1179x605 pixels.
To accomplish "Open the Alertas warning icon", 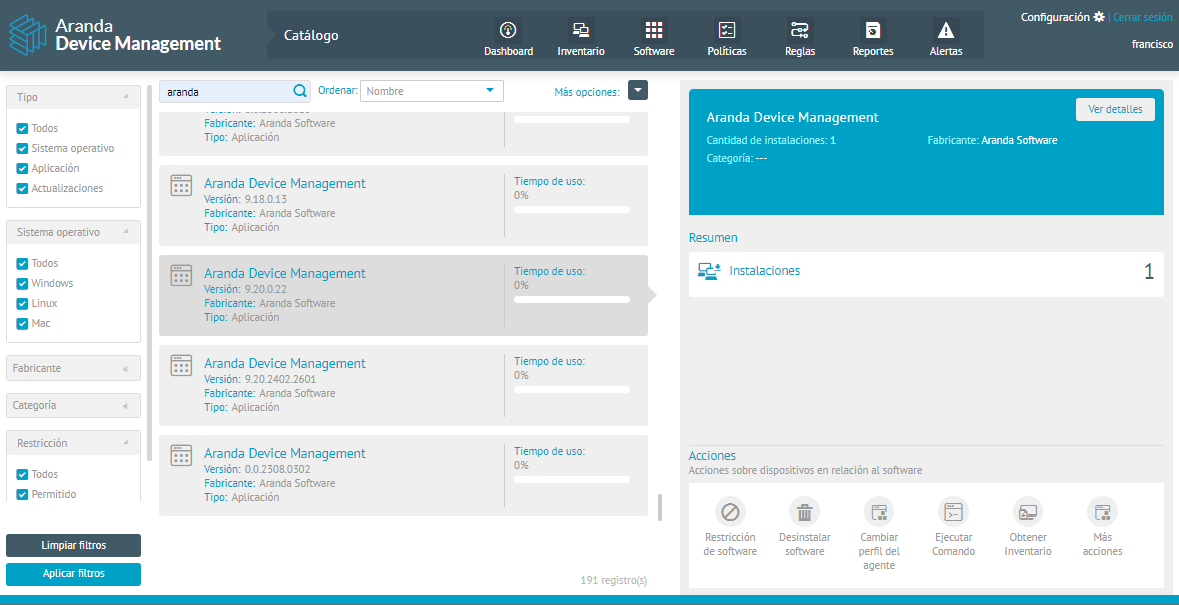I will 945,30.
